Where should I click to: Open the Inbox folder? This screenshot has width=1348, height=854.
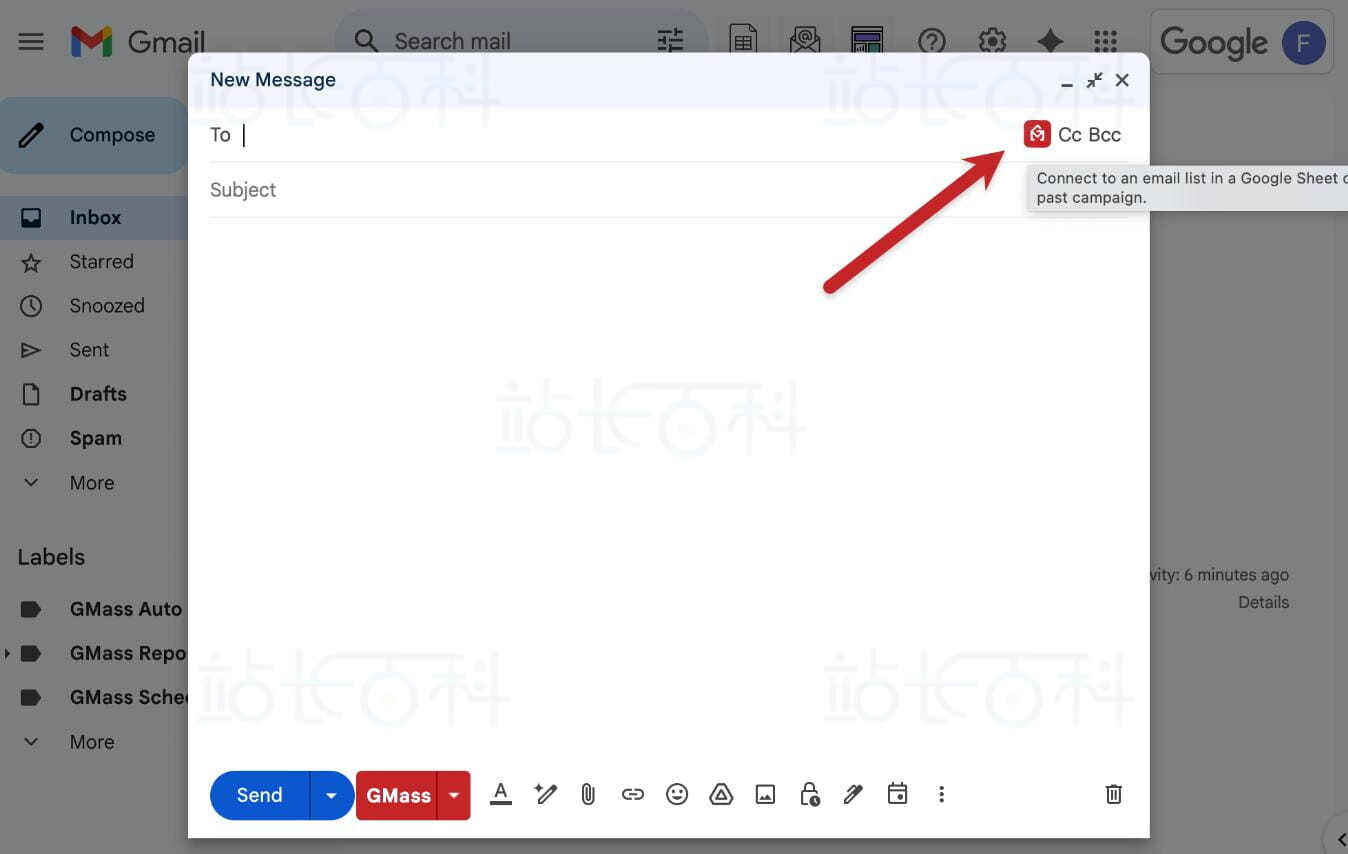click(x=95, y=218)
